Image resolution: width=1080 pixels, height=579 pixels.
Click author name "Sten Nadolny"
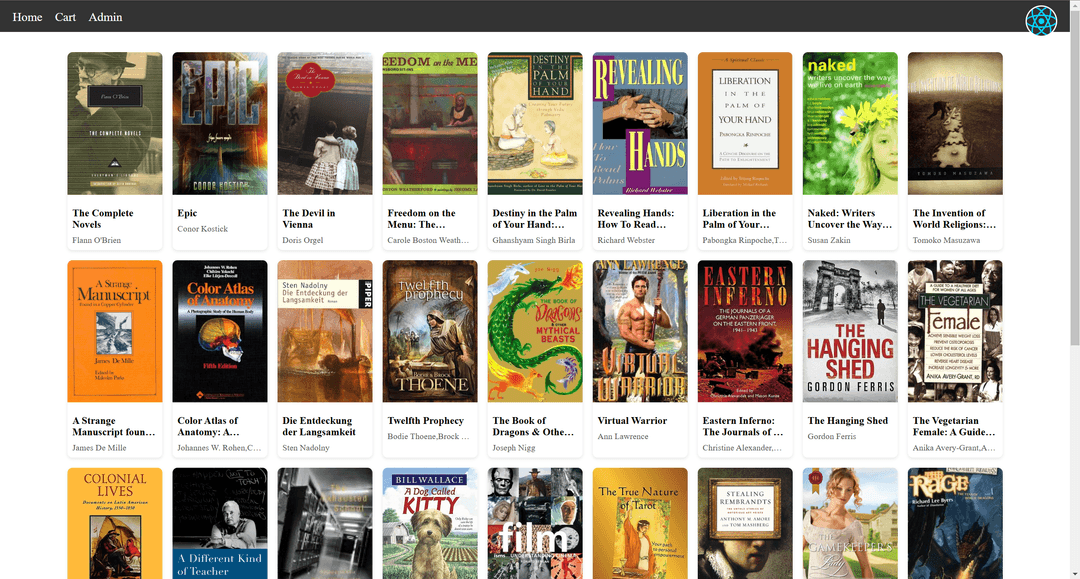point(306,448)
